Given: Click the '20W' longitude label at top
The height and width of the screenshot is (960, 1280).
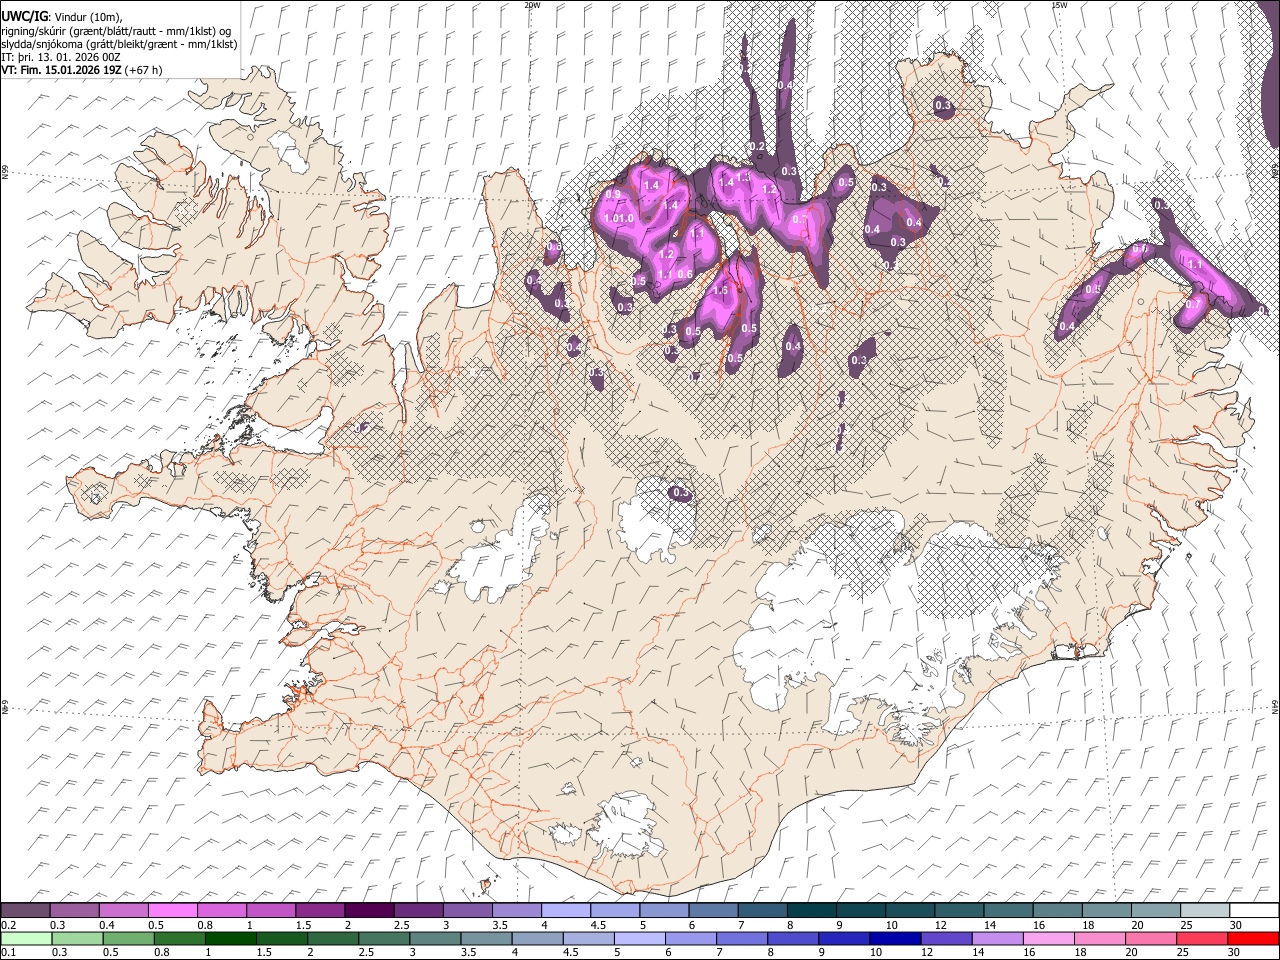Looking at the screenshot, I should (x=531, y=5).
